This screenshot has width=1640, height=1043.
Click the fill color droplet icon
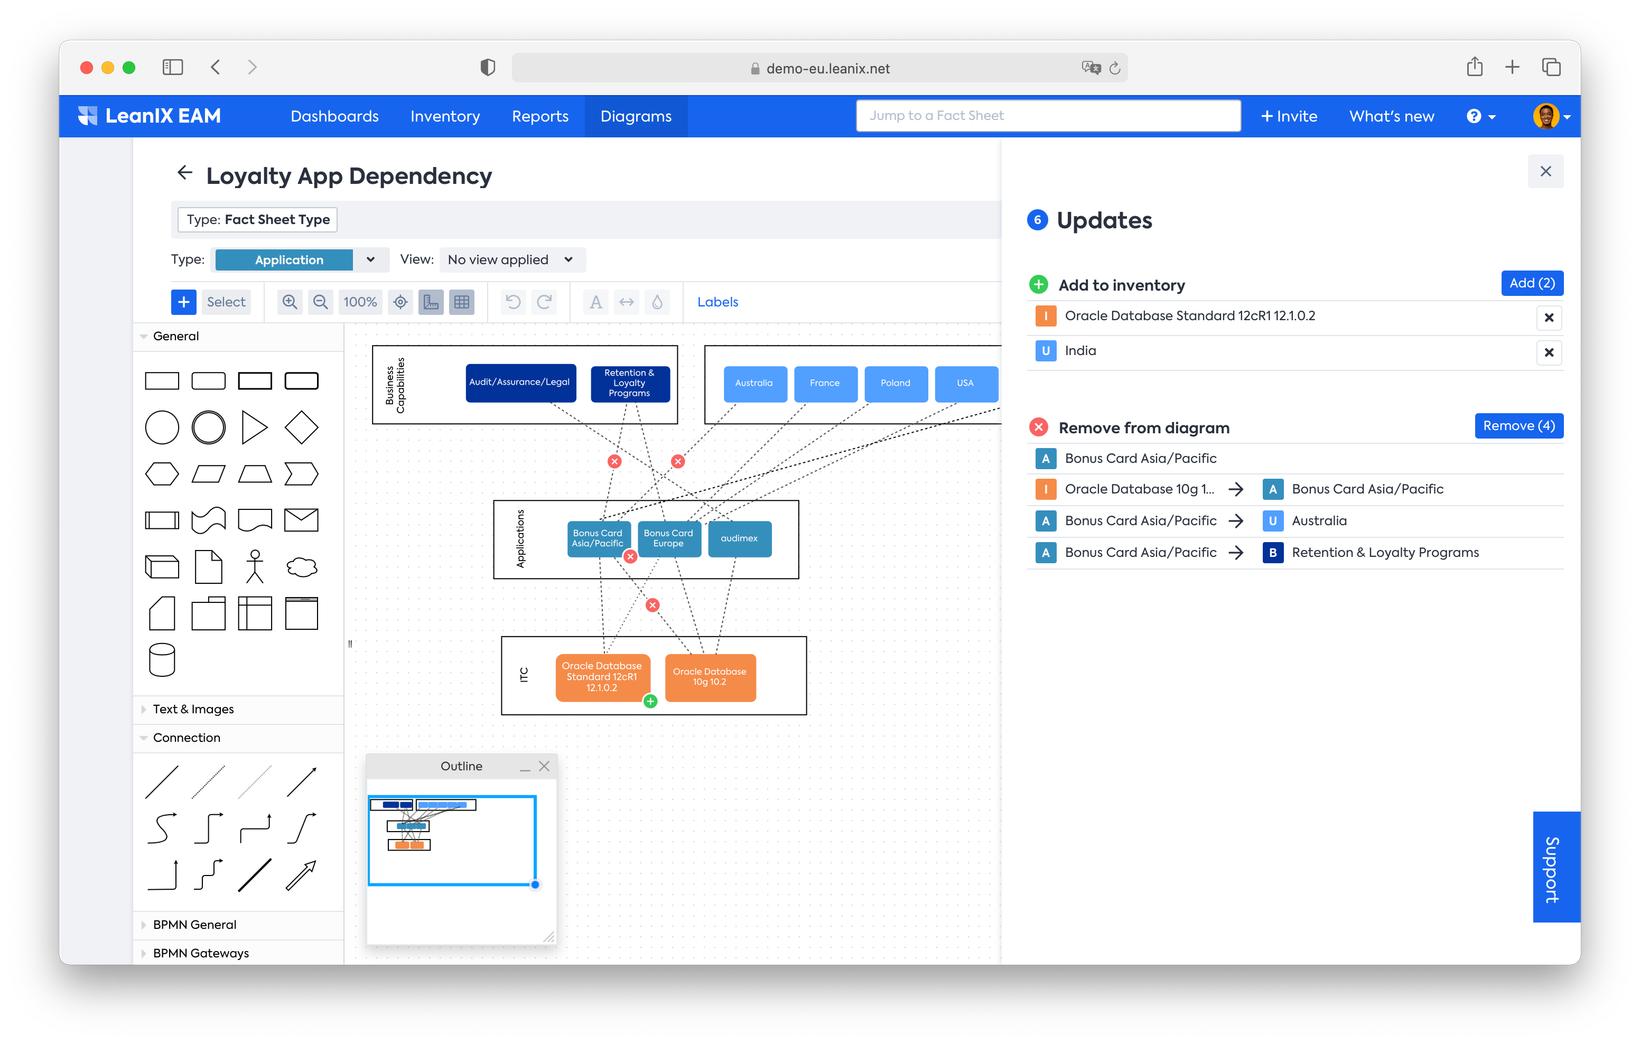pyautogui.click(x=657, y=302)
